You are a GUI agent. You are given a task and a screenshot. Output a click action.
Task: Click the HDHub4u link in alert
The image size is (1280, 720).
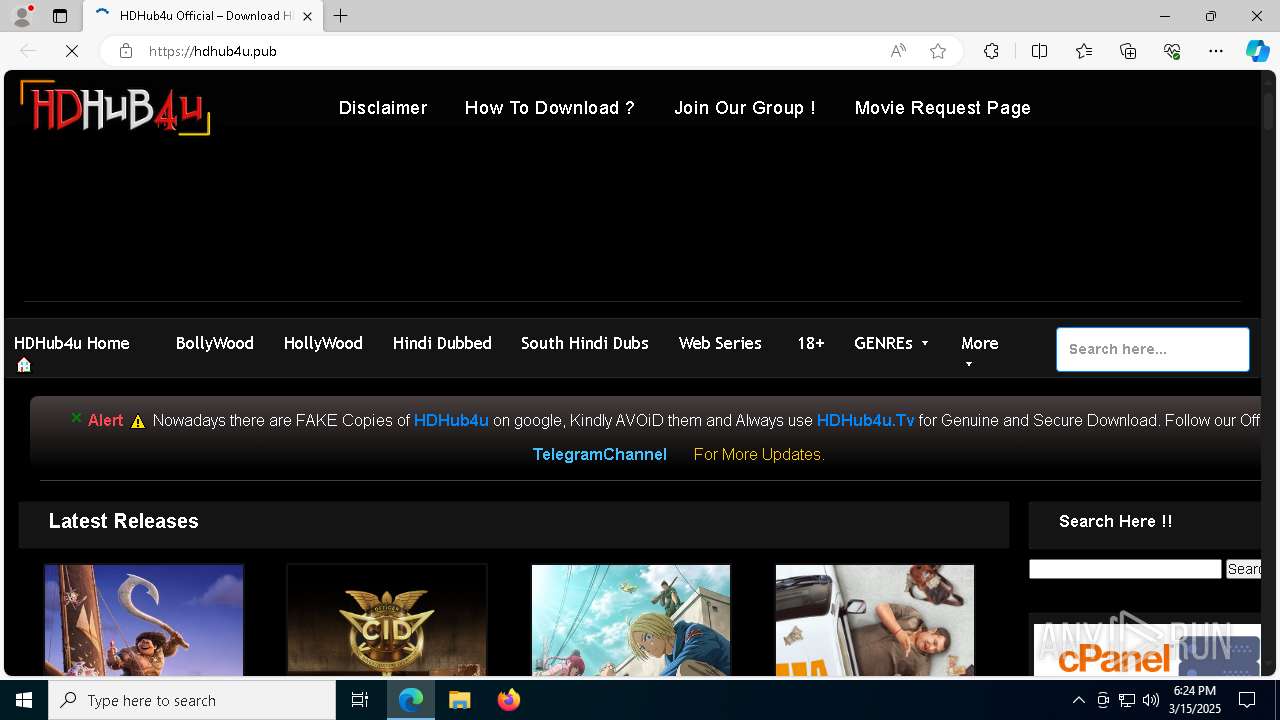tap(451, 421)
